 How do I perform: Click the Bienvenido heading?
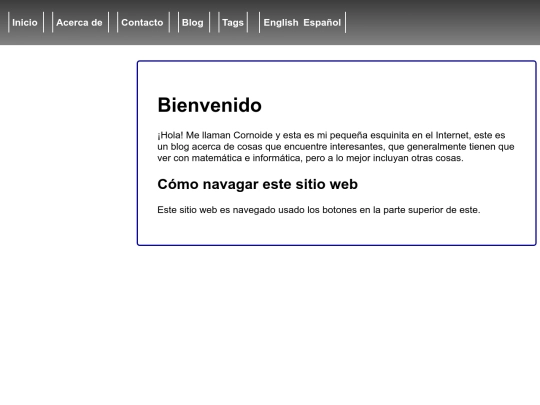coord(209,105)
